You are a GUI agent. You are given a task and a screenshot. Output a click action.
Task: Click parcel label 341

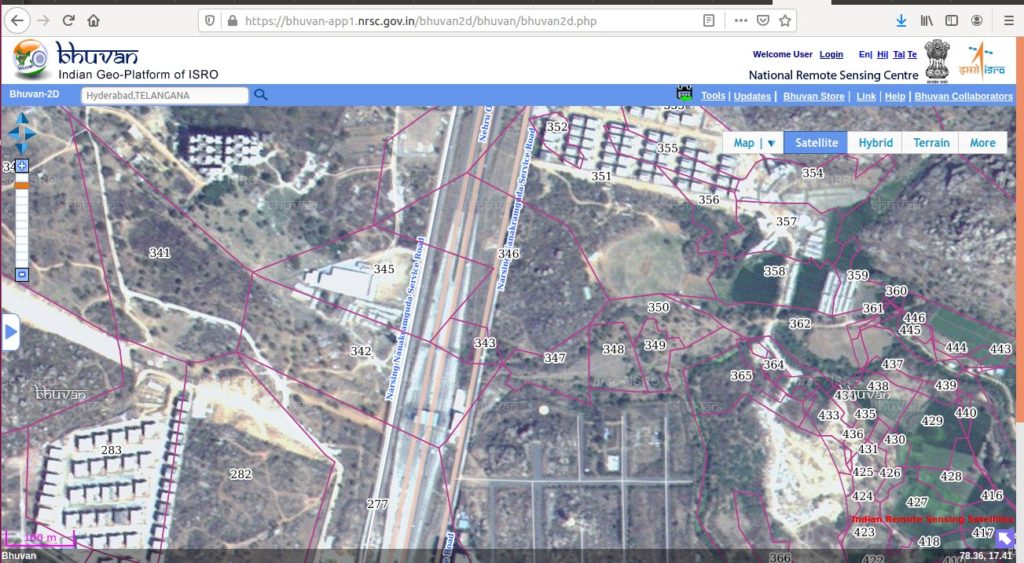point(159,253)
